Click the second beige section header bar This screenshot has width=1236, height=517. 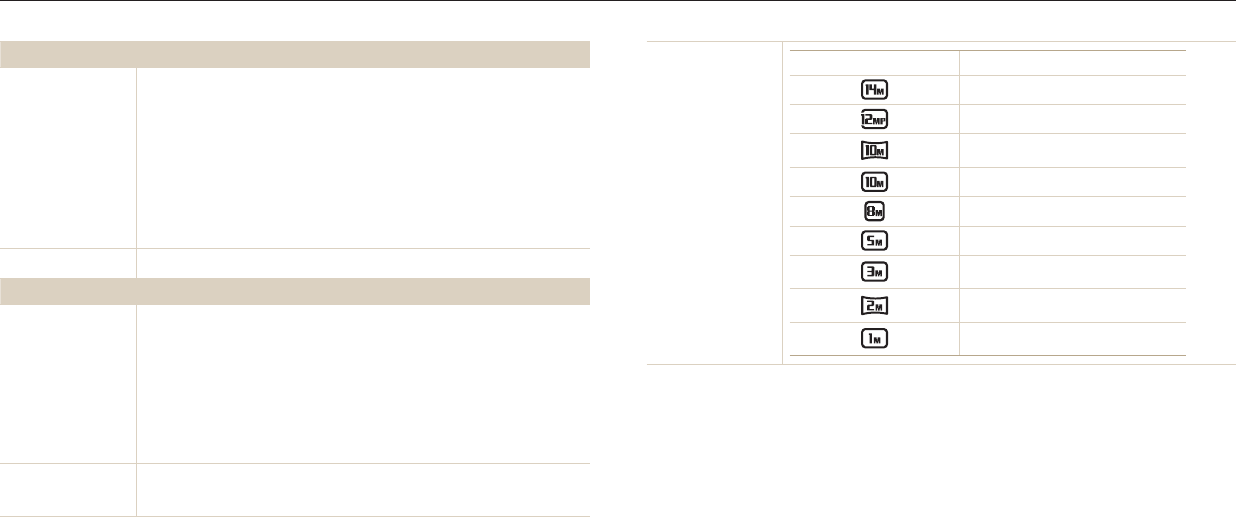pyautogui.click(x=295, y=291)
